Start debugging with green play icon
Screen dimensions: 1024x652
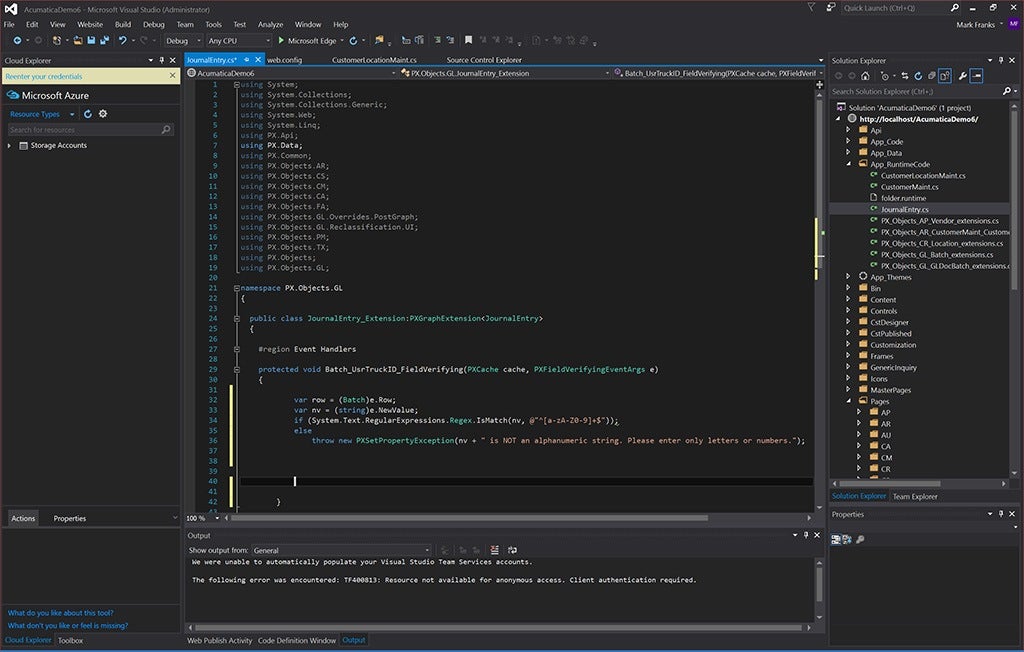coord(281,41)
